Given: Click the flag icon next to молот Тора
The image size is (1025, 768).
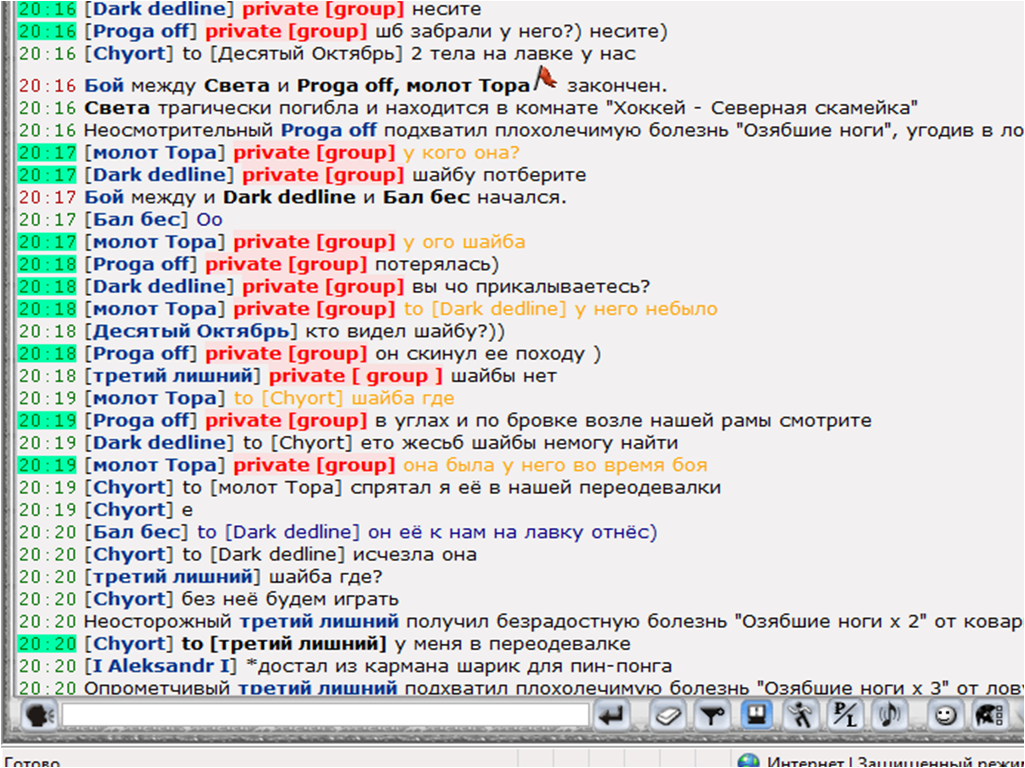Looking at the screenshot, I should coord(545,79).
